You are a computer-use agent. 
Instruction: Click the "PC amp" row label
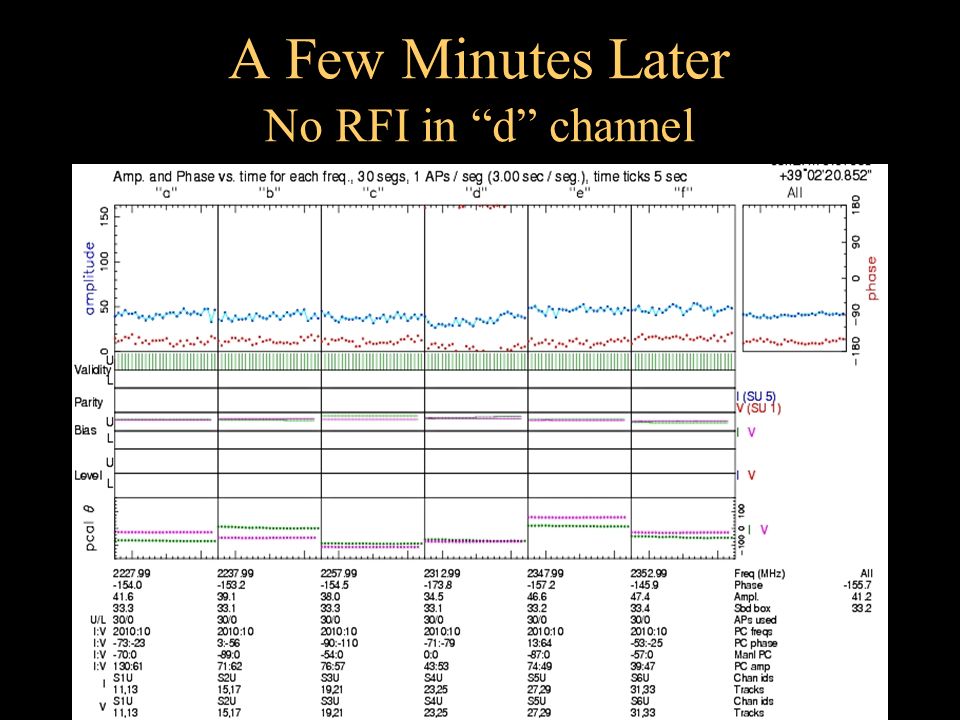coord(752,667)
